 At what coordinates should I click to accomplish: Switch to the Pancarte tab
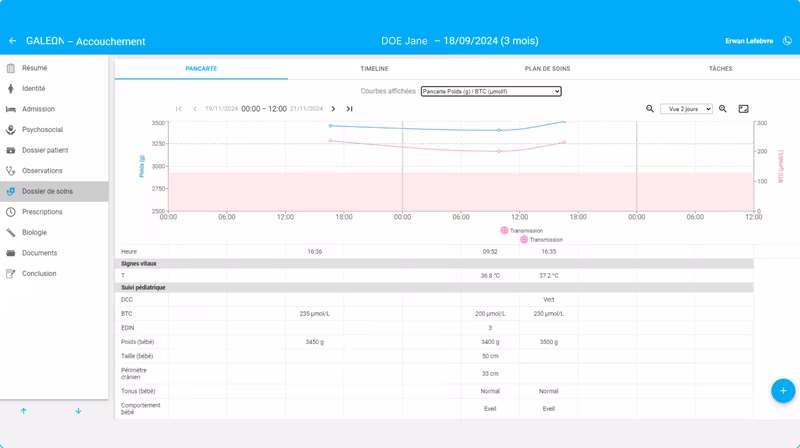click(201, 68)
